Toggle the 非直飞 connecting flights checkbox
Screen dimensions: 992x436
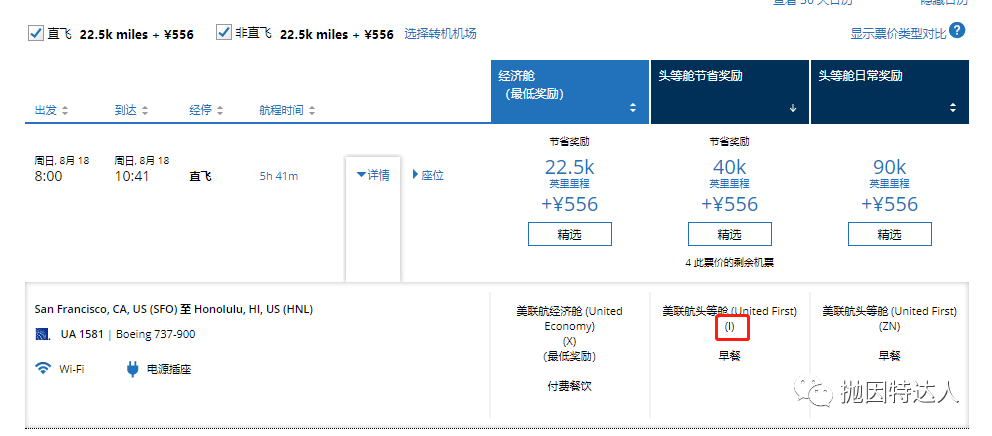pyautogui.click(x=223, y=32)
